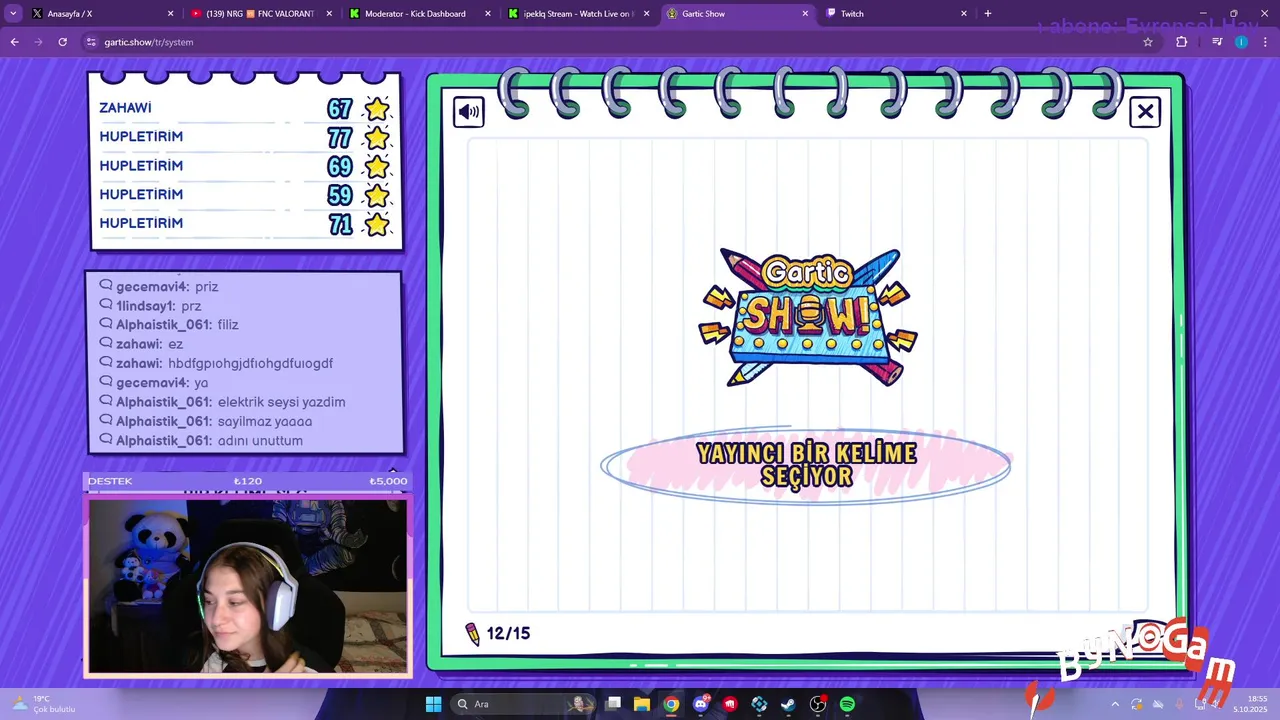Image resolution: width=1280 pixels, height=720 pixels.
Task: Open the tab search dropdown arrow
Action: click(x=13, y=14)
